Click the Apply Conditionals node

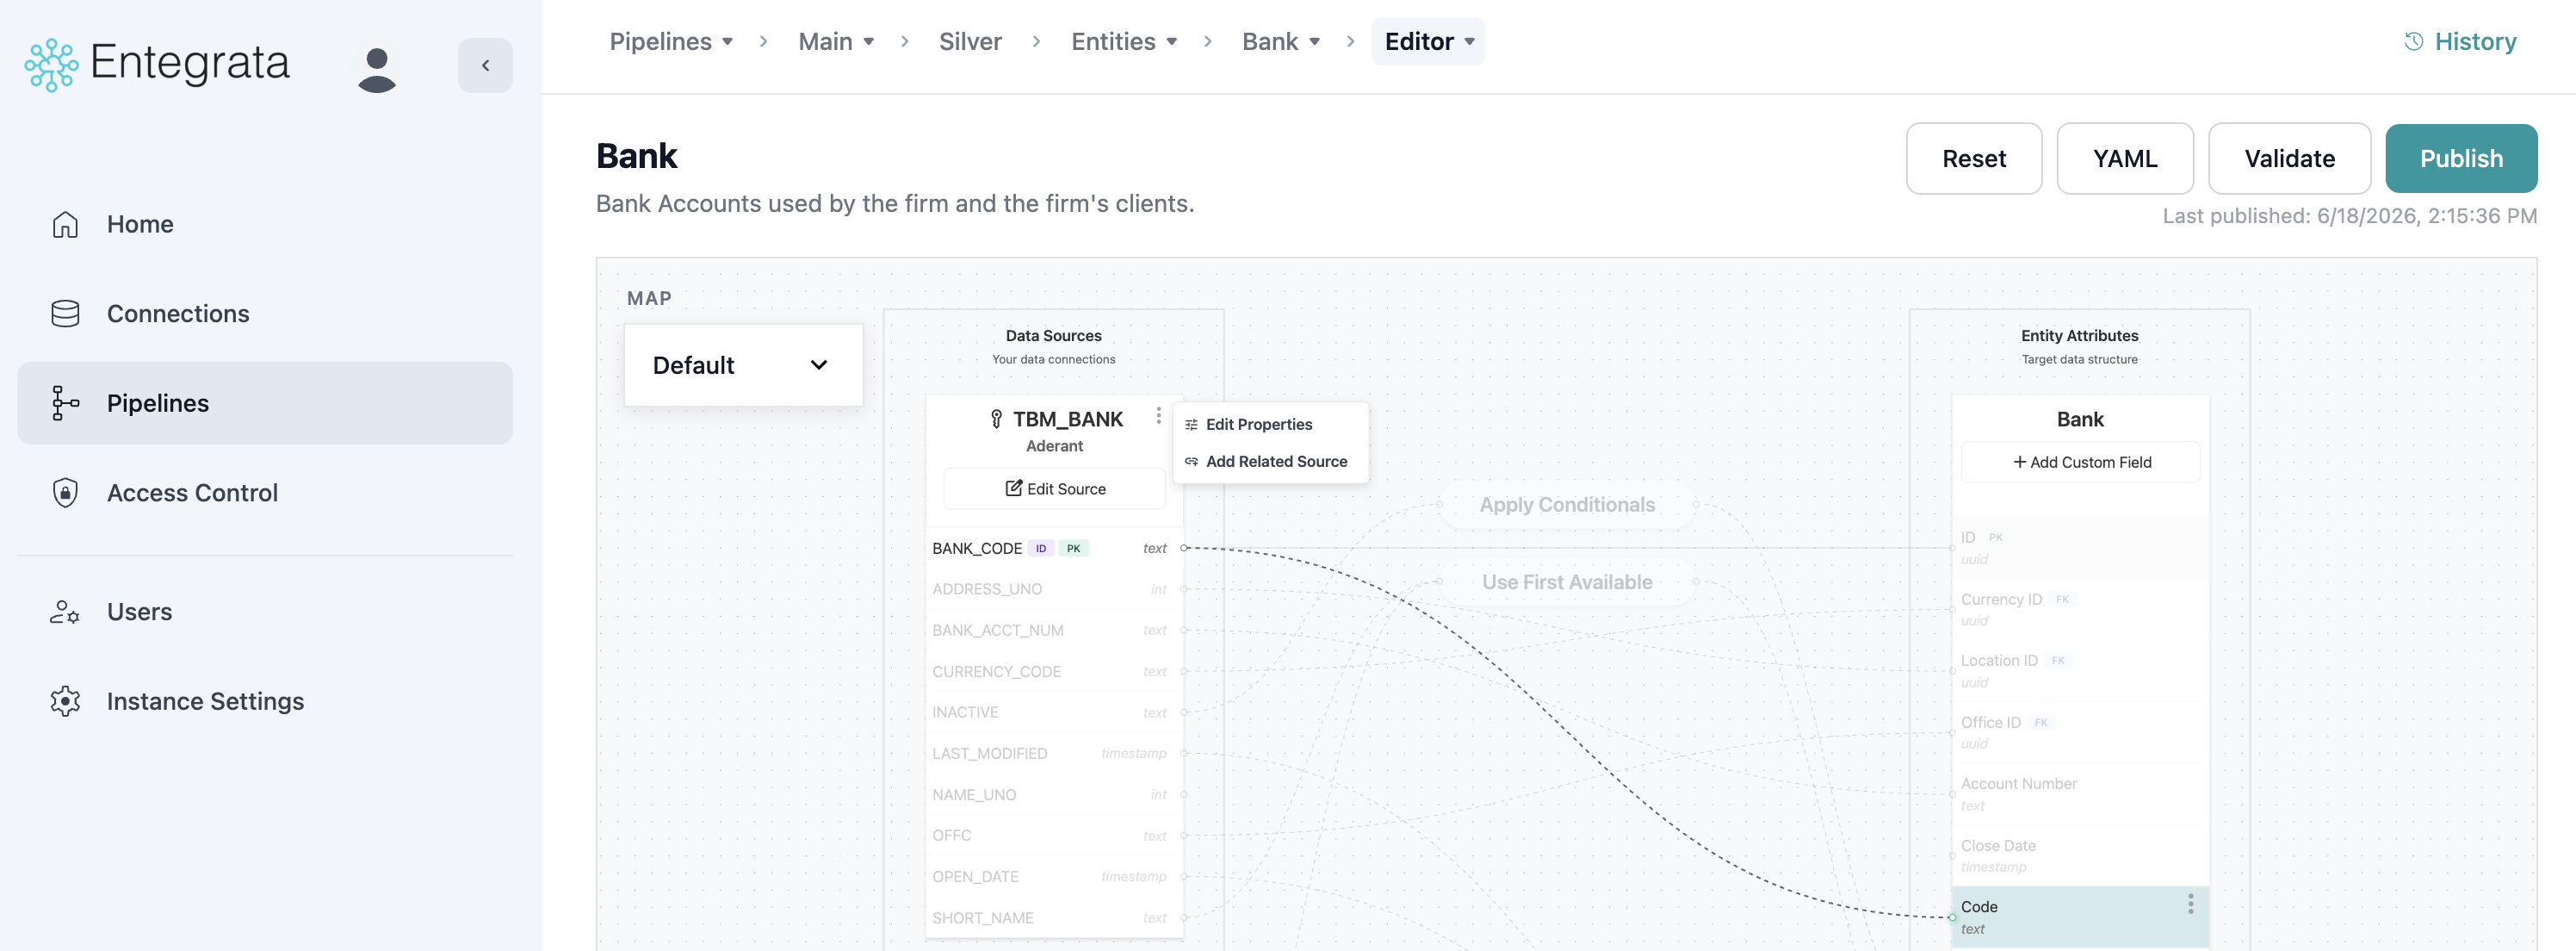tap(1567, 505)
